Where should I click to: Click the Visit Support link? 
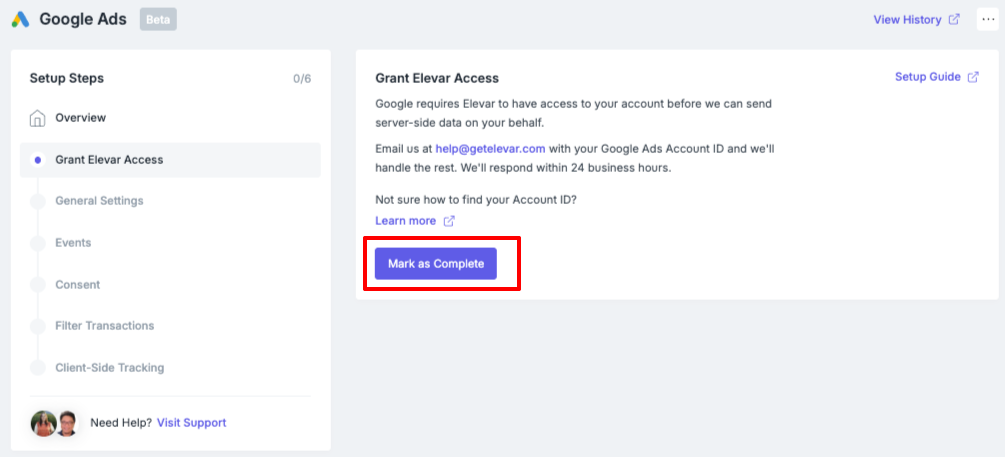tap(192, 422)
